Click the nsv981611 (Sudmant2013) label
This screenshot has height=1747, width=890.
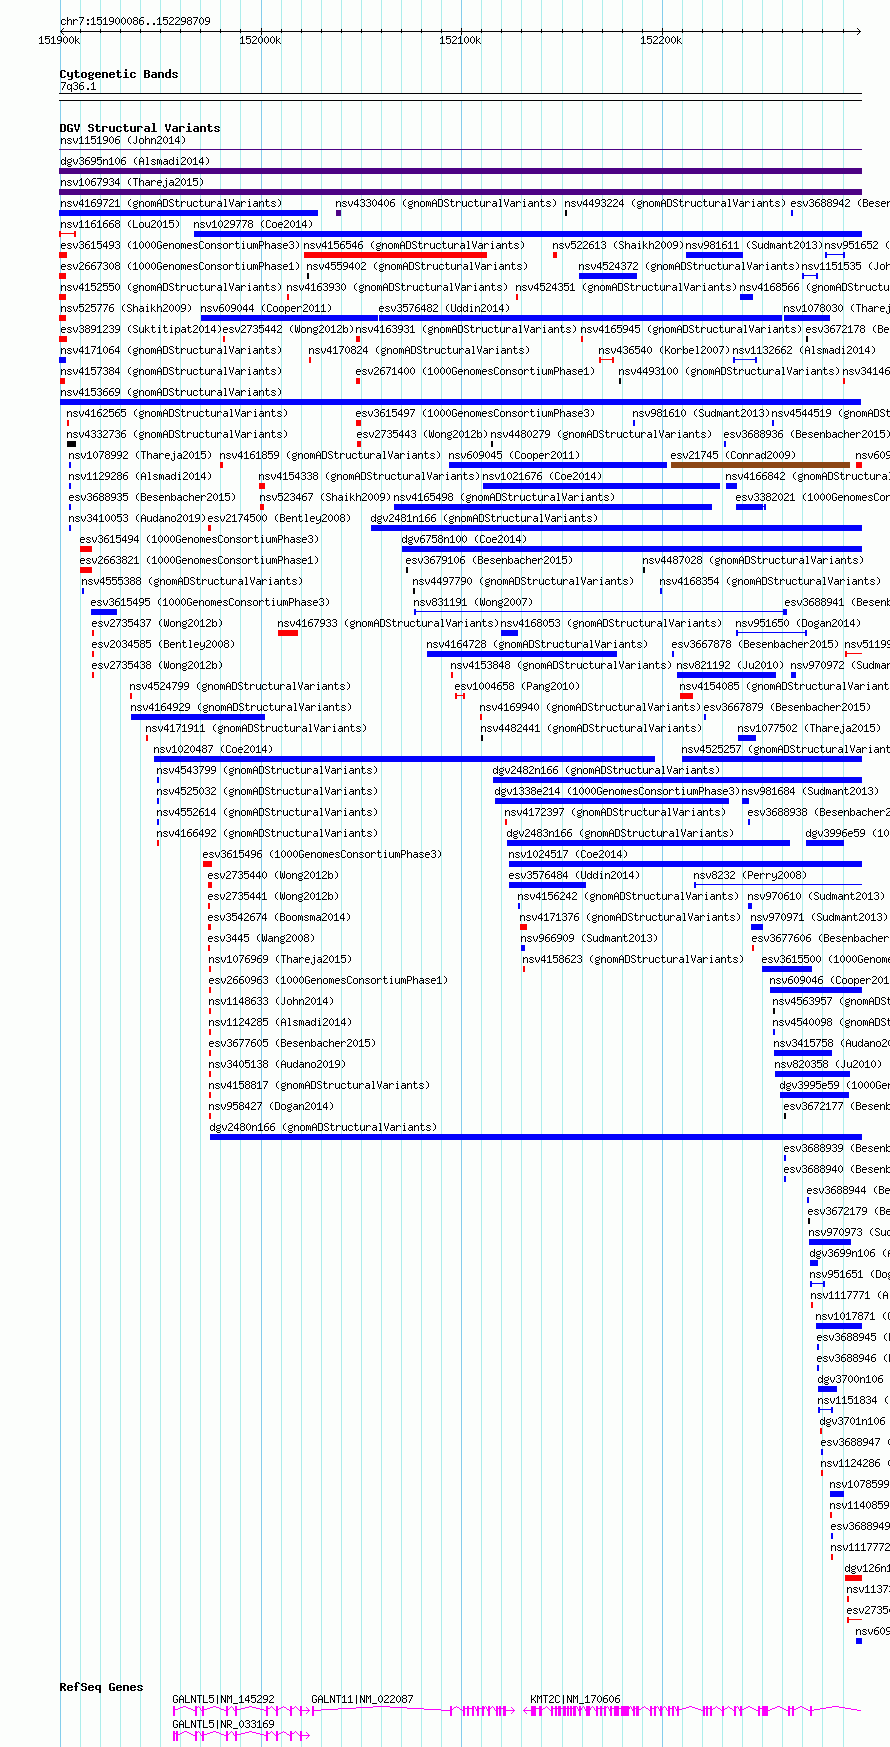(x=754, y=245)
